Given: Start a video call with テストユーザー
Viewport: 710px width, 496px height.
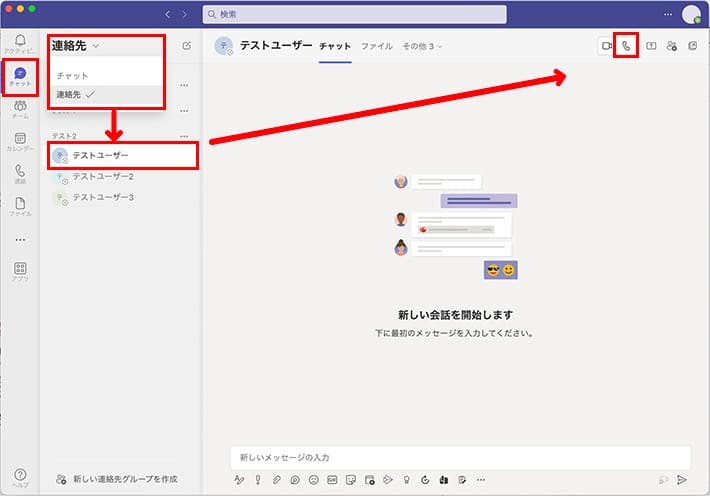Looking at the screenshot, I should 607,46.
